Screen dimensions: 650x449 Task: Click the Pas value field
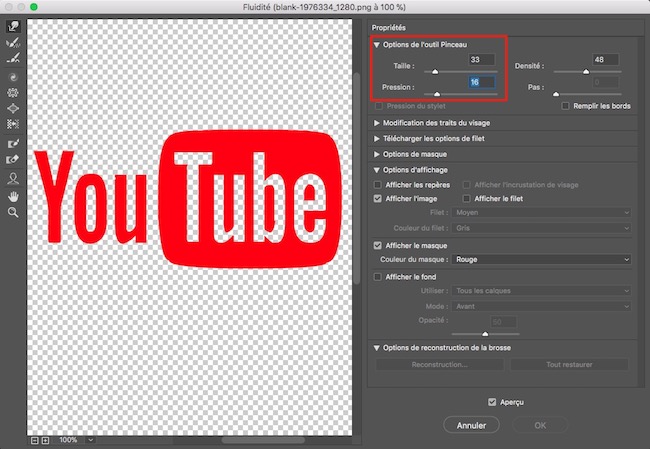pyautogui.click(x=606, y=82)
